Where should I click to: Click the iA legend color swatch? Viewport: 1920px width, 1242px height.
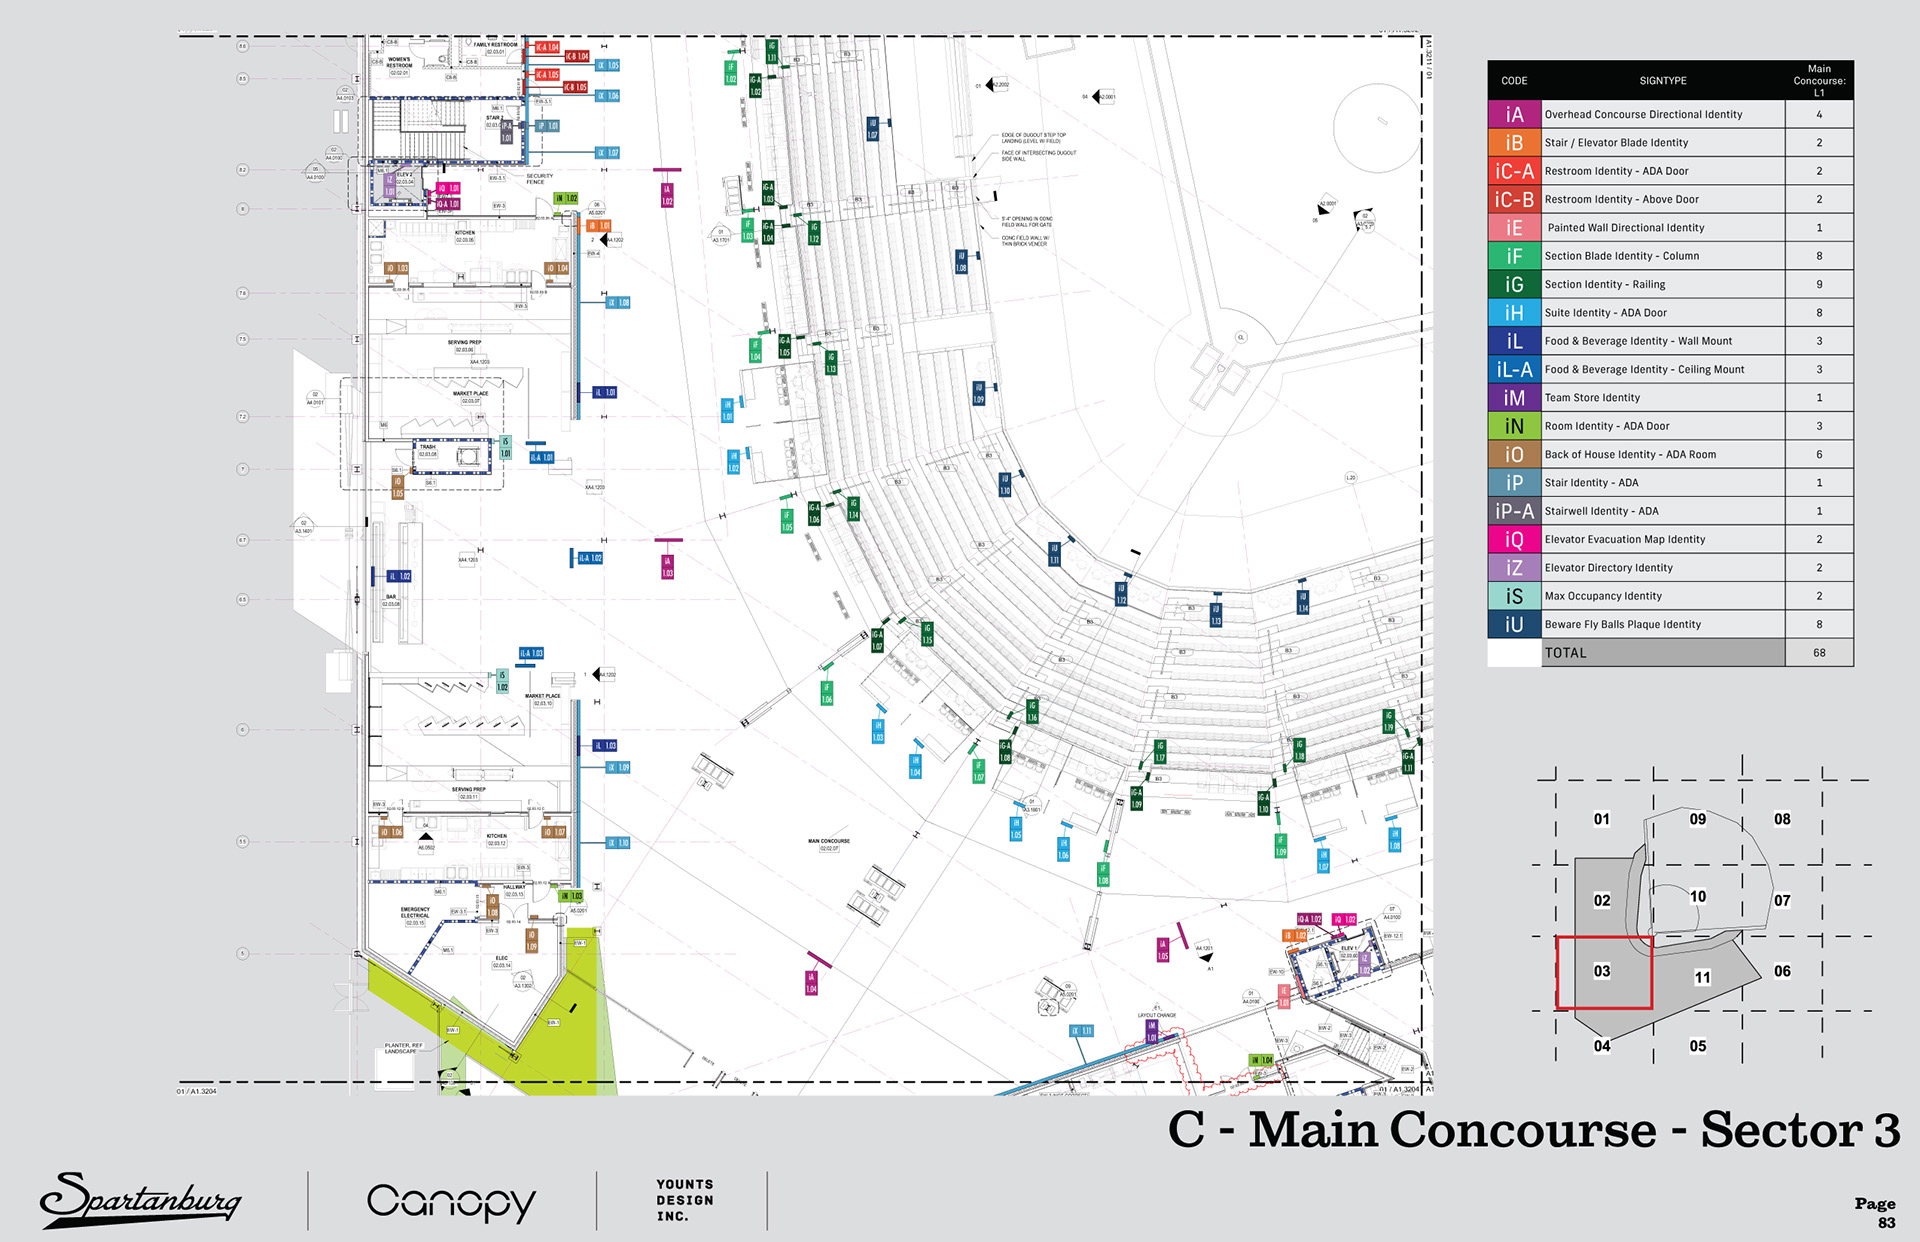[1514, 114]
